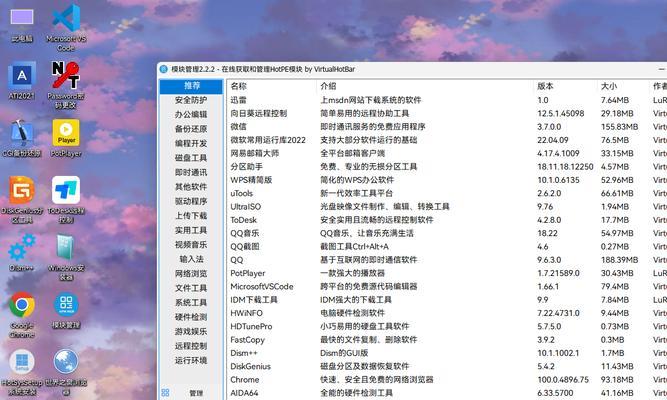Select the 分区助手 module row
The height and width of the screenshot is (400, 667).
tap(447, 167)
